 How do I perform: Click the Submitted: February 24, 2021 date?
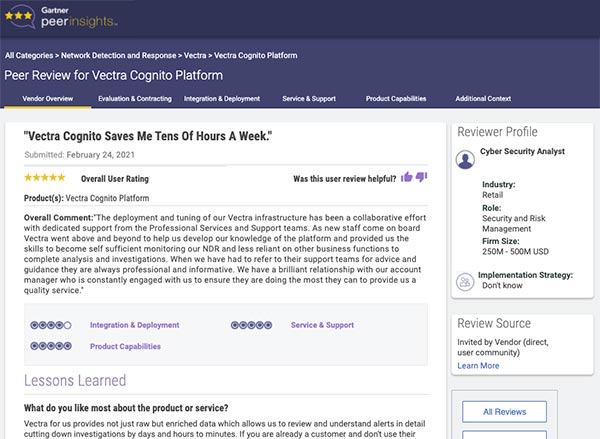pos(80,155)
